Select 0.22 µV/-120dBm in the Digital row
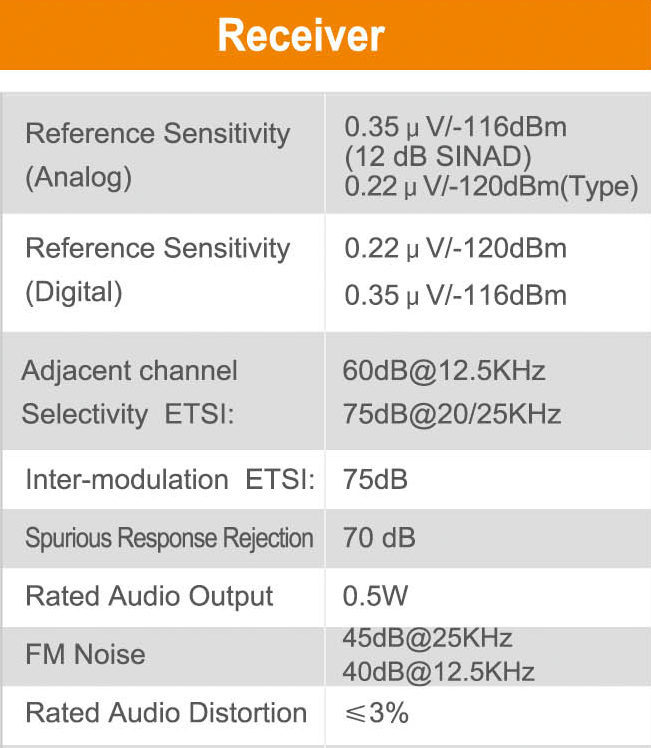Image resolution: width=651 pixels, height=748 pixels. (x=455, y=248)
